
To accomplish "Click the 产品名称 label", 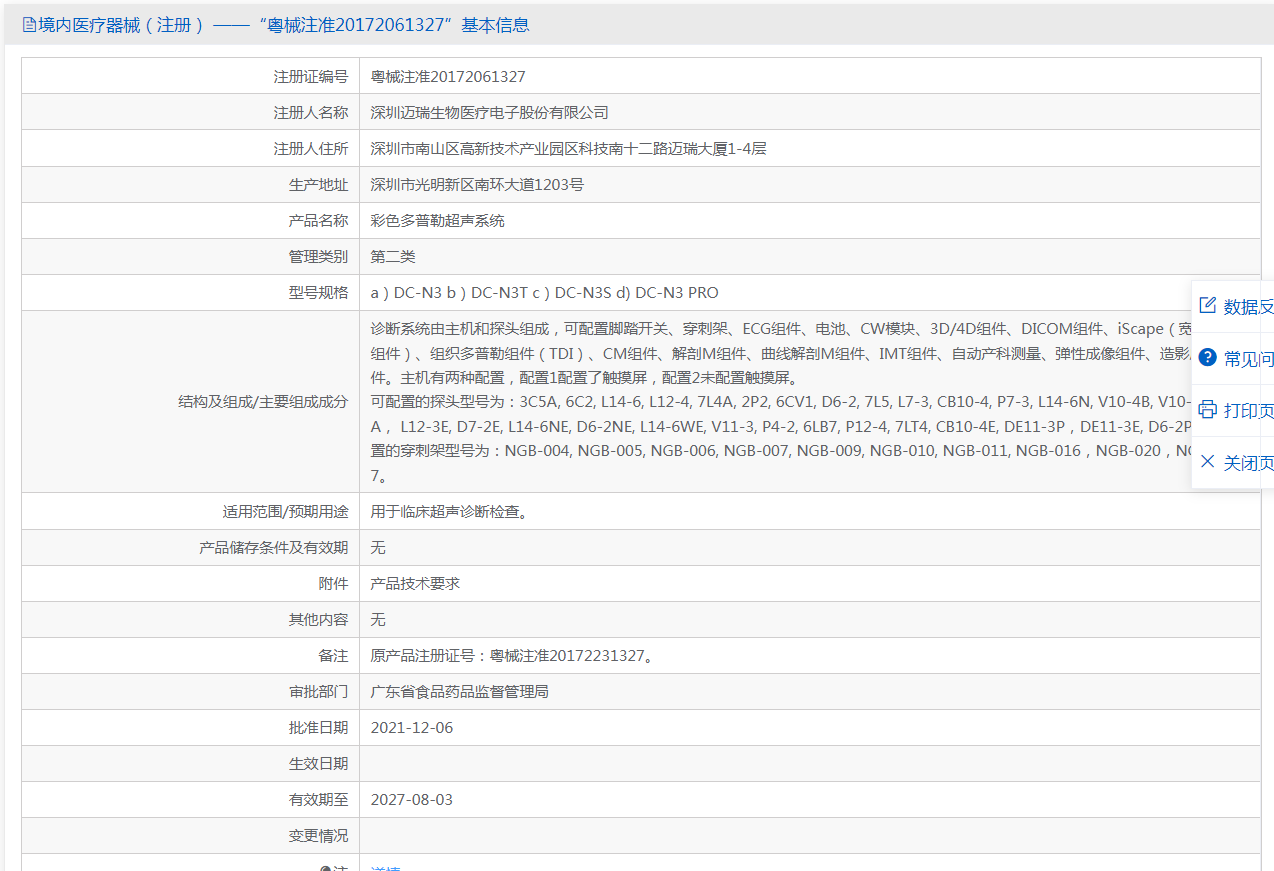I will tap(318, 220).
